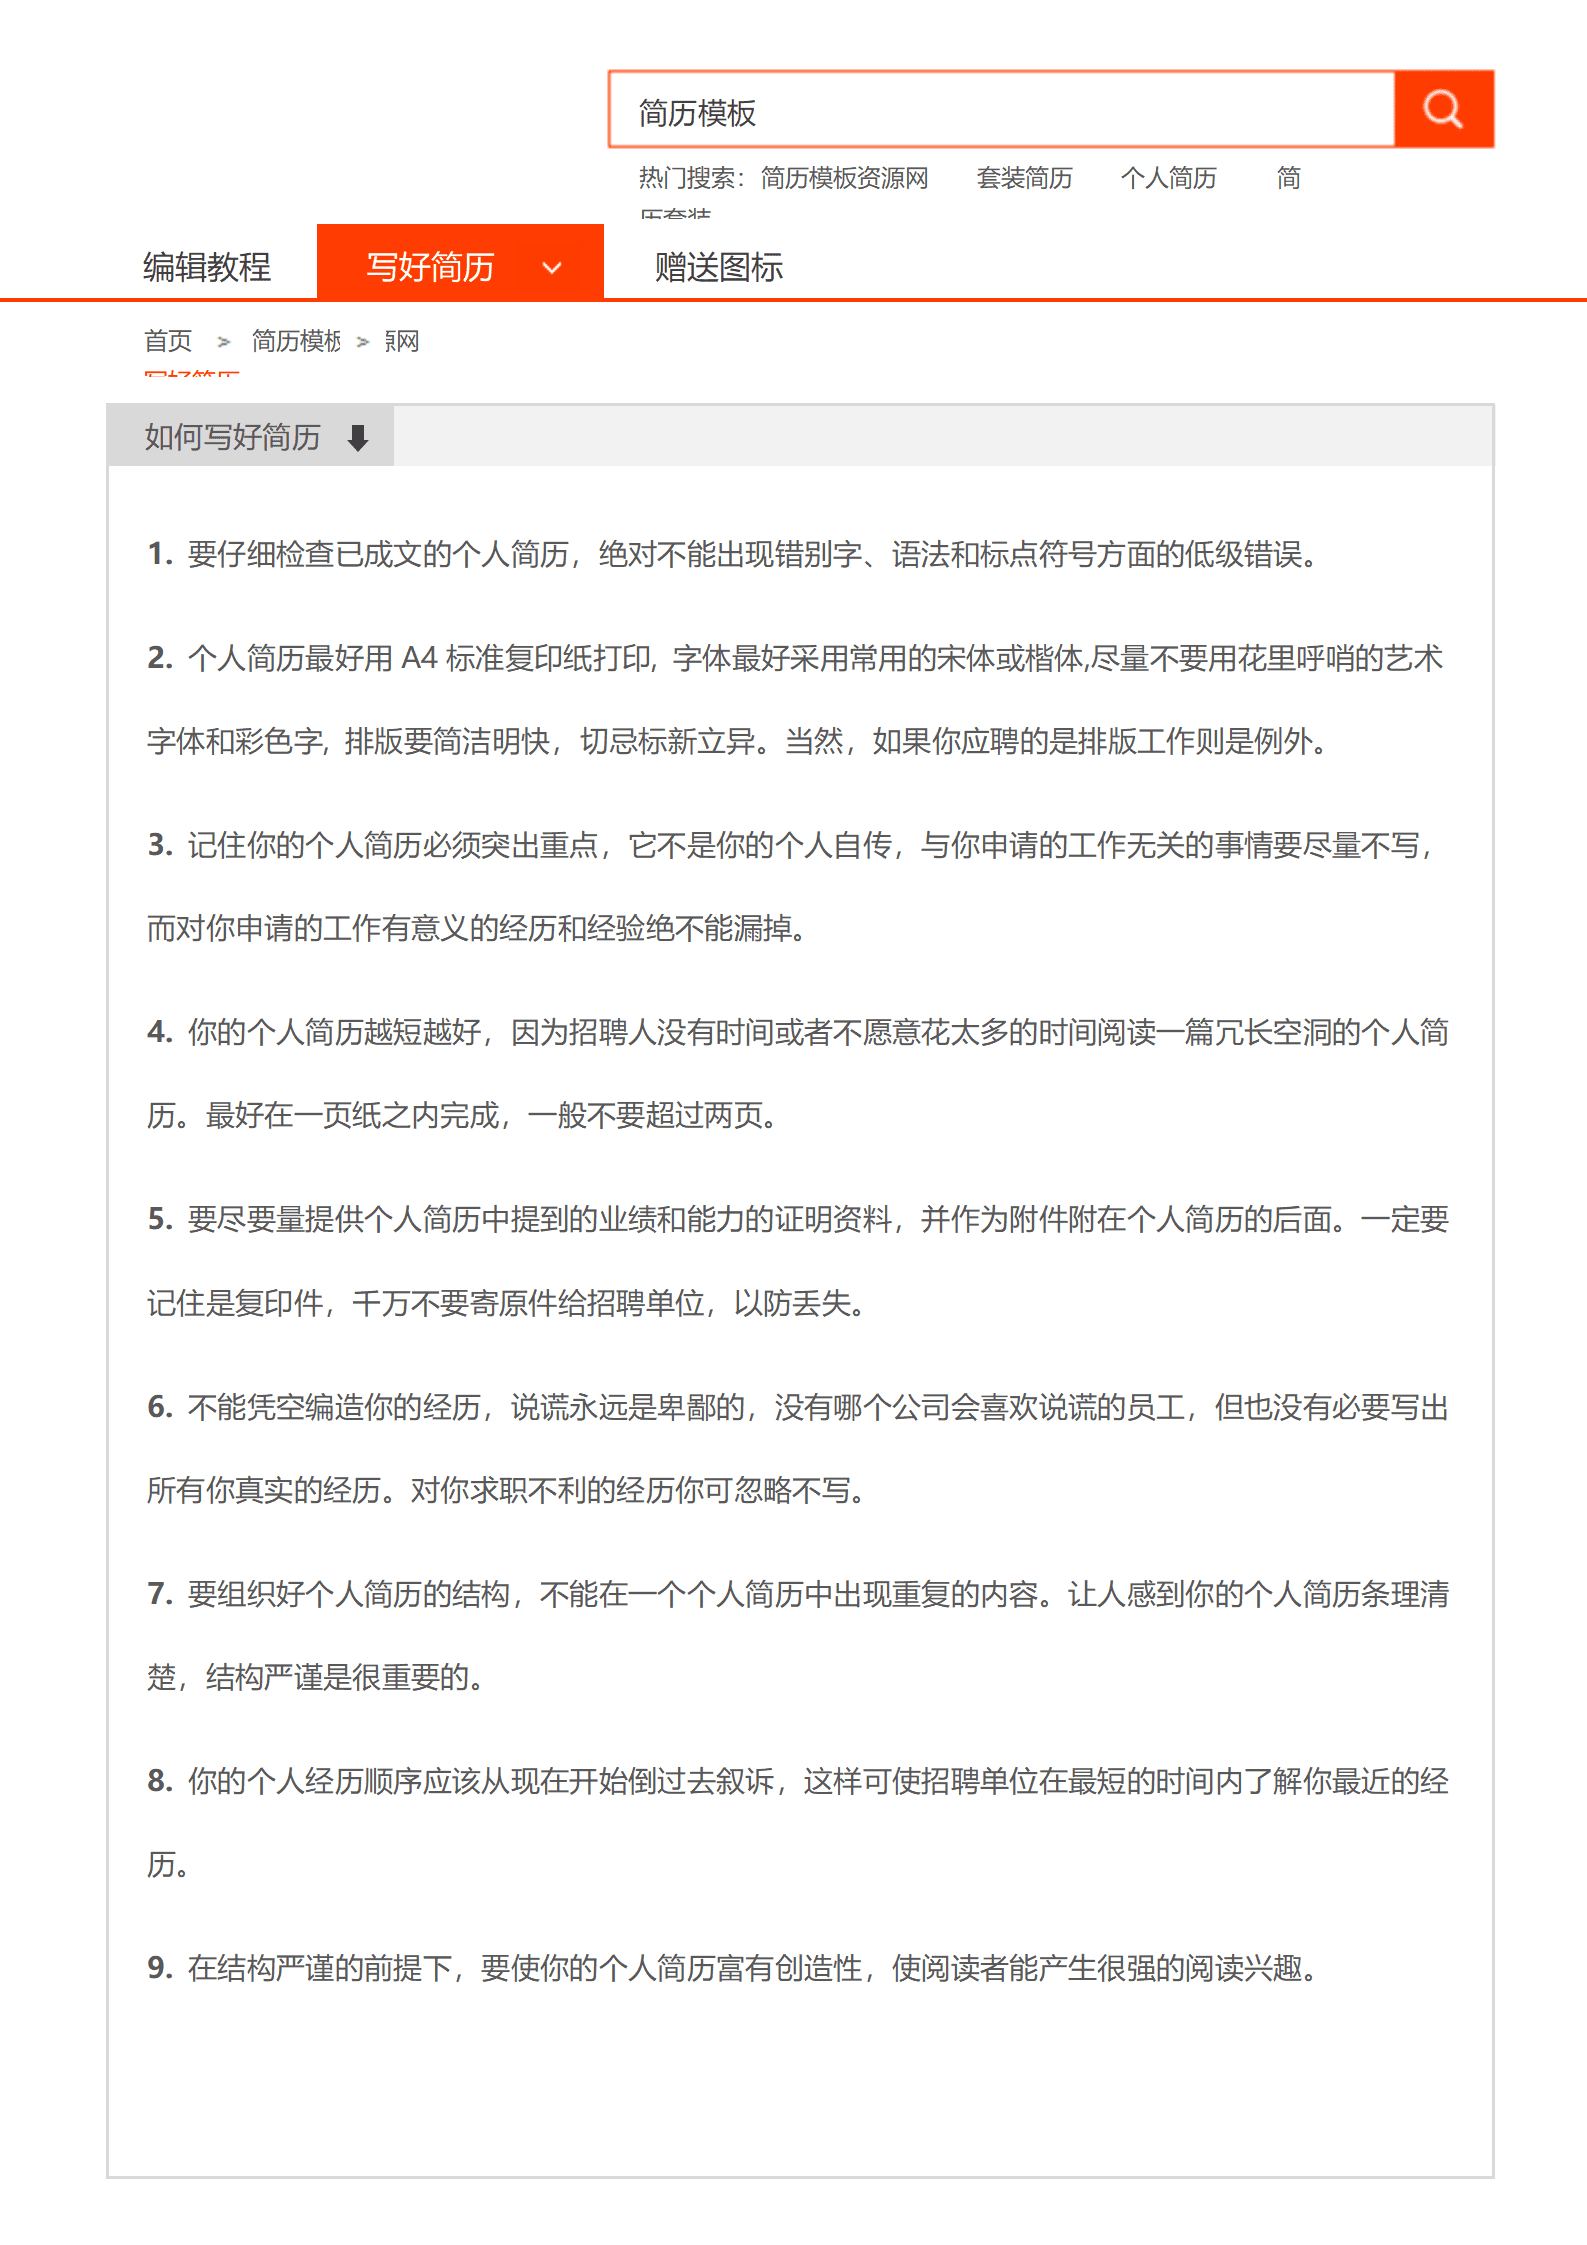
Task: Click the search field containing 简历模板
Action: [1002, 110]
